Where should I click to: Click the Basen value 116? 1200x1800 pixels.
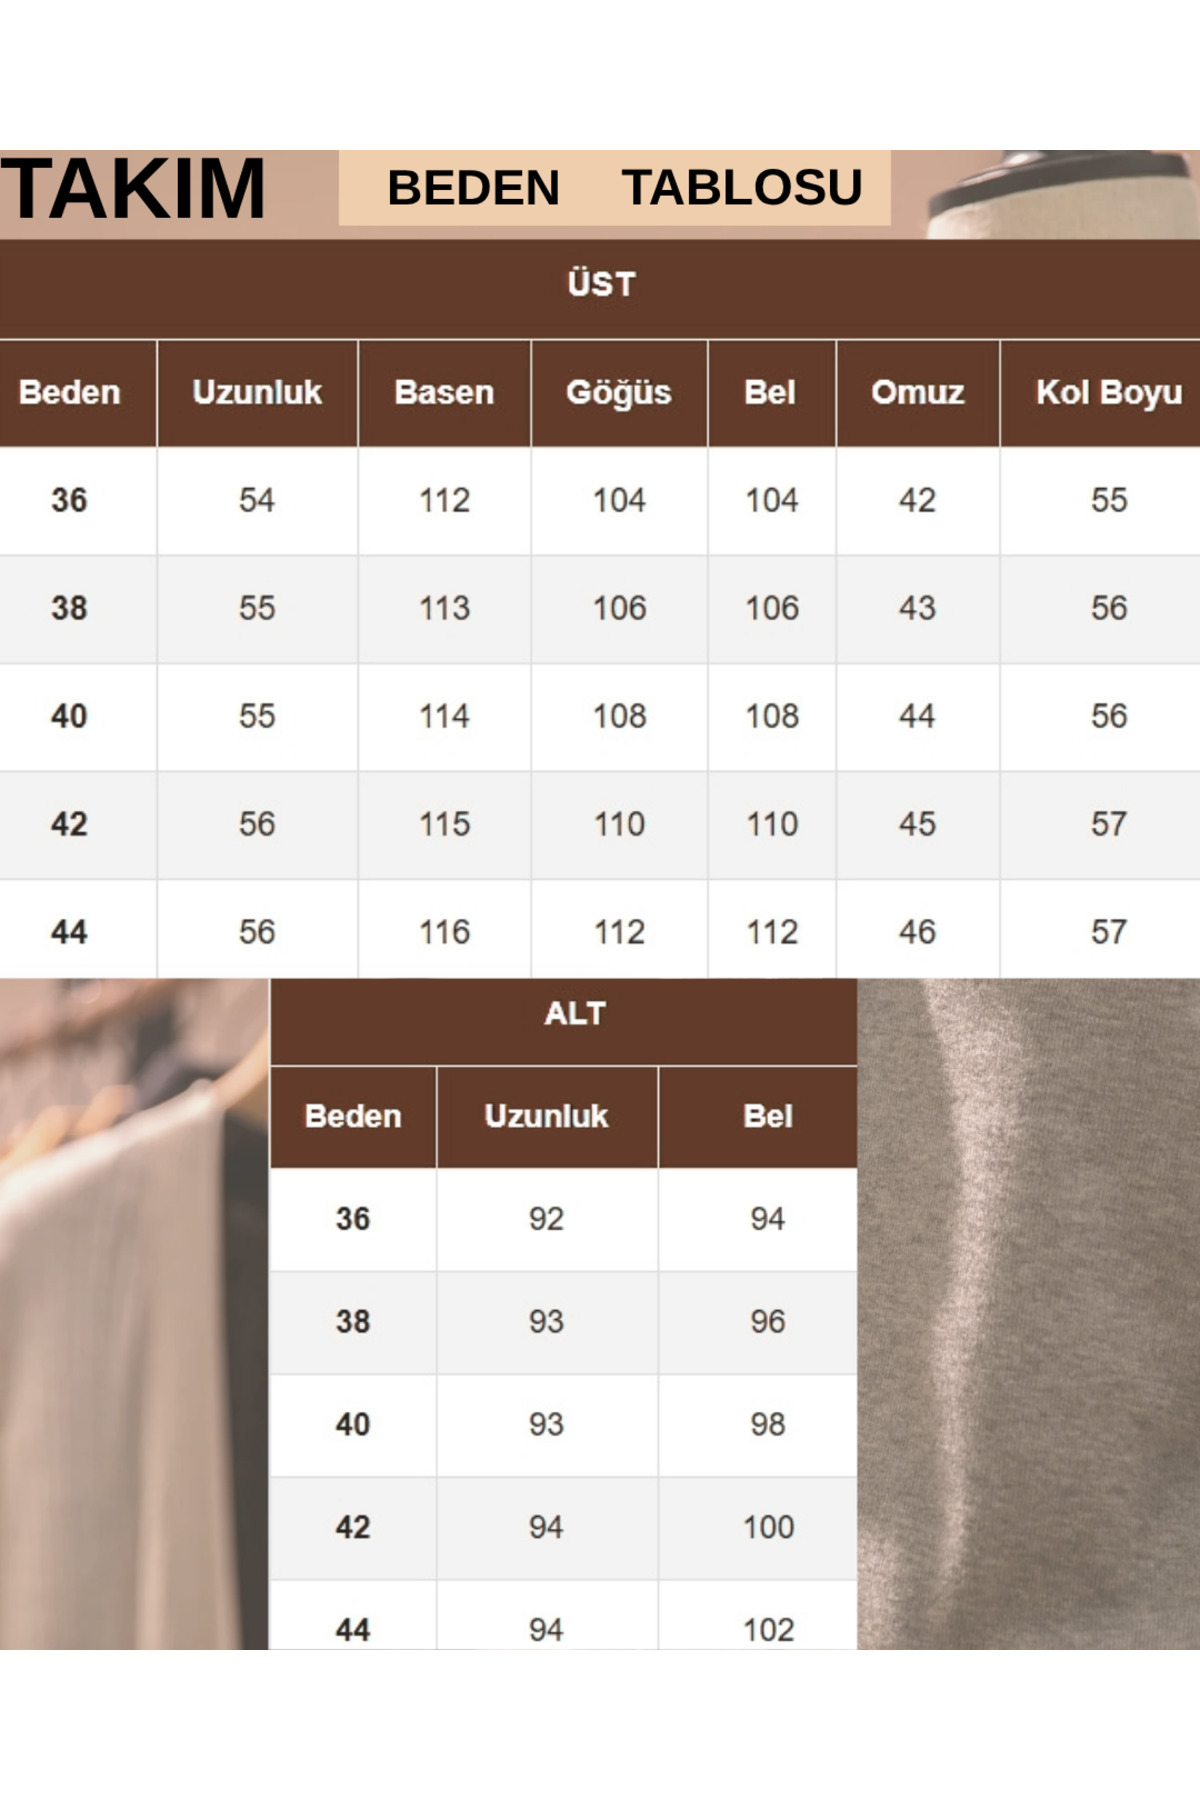point(444,932)
